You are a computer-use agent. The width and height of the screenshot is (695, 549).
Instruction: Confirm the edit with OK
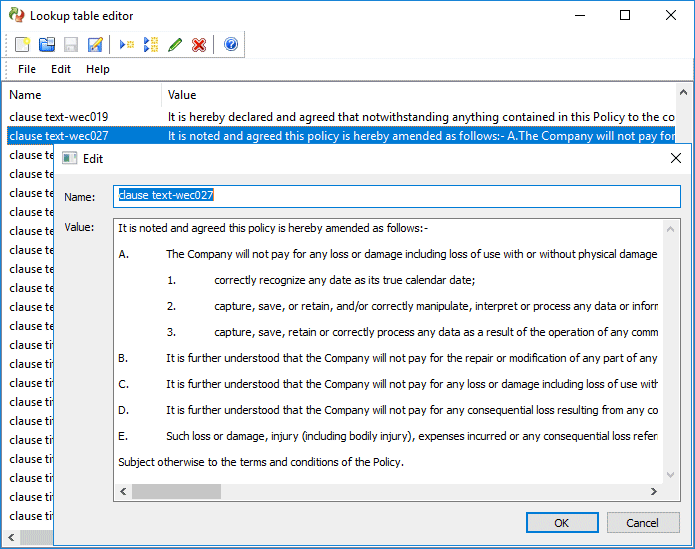[562, 523]
